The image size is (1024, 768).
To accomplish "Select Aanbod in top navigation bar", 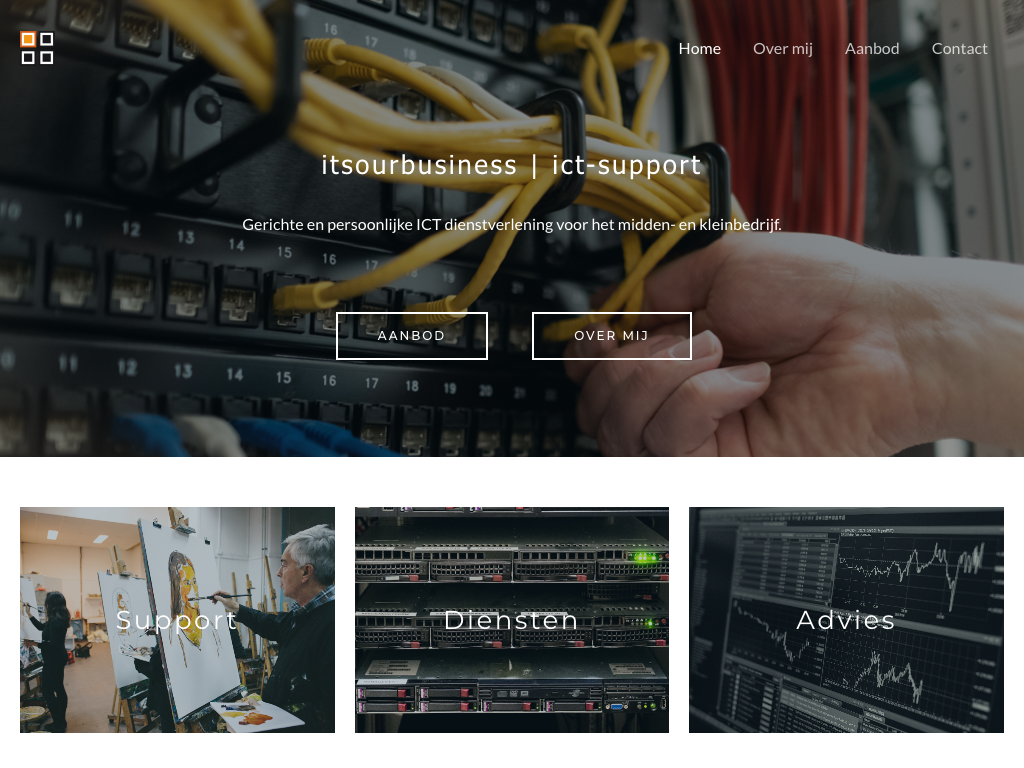I will [872, 48].
